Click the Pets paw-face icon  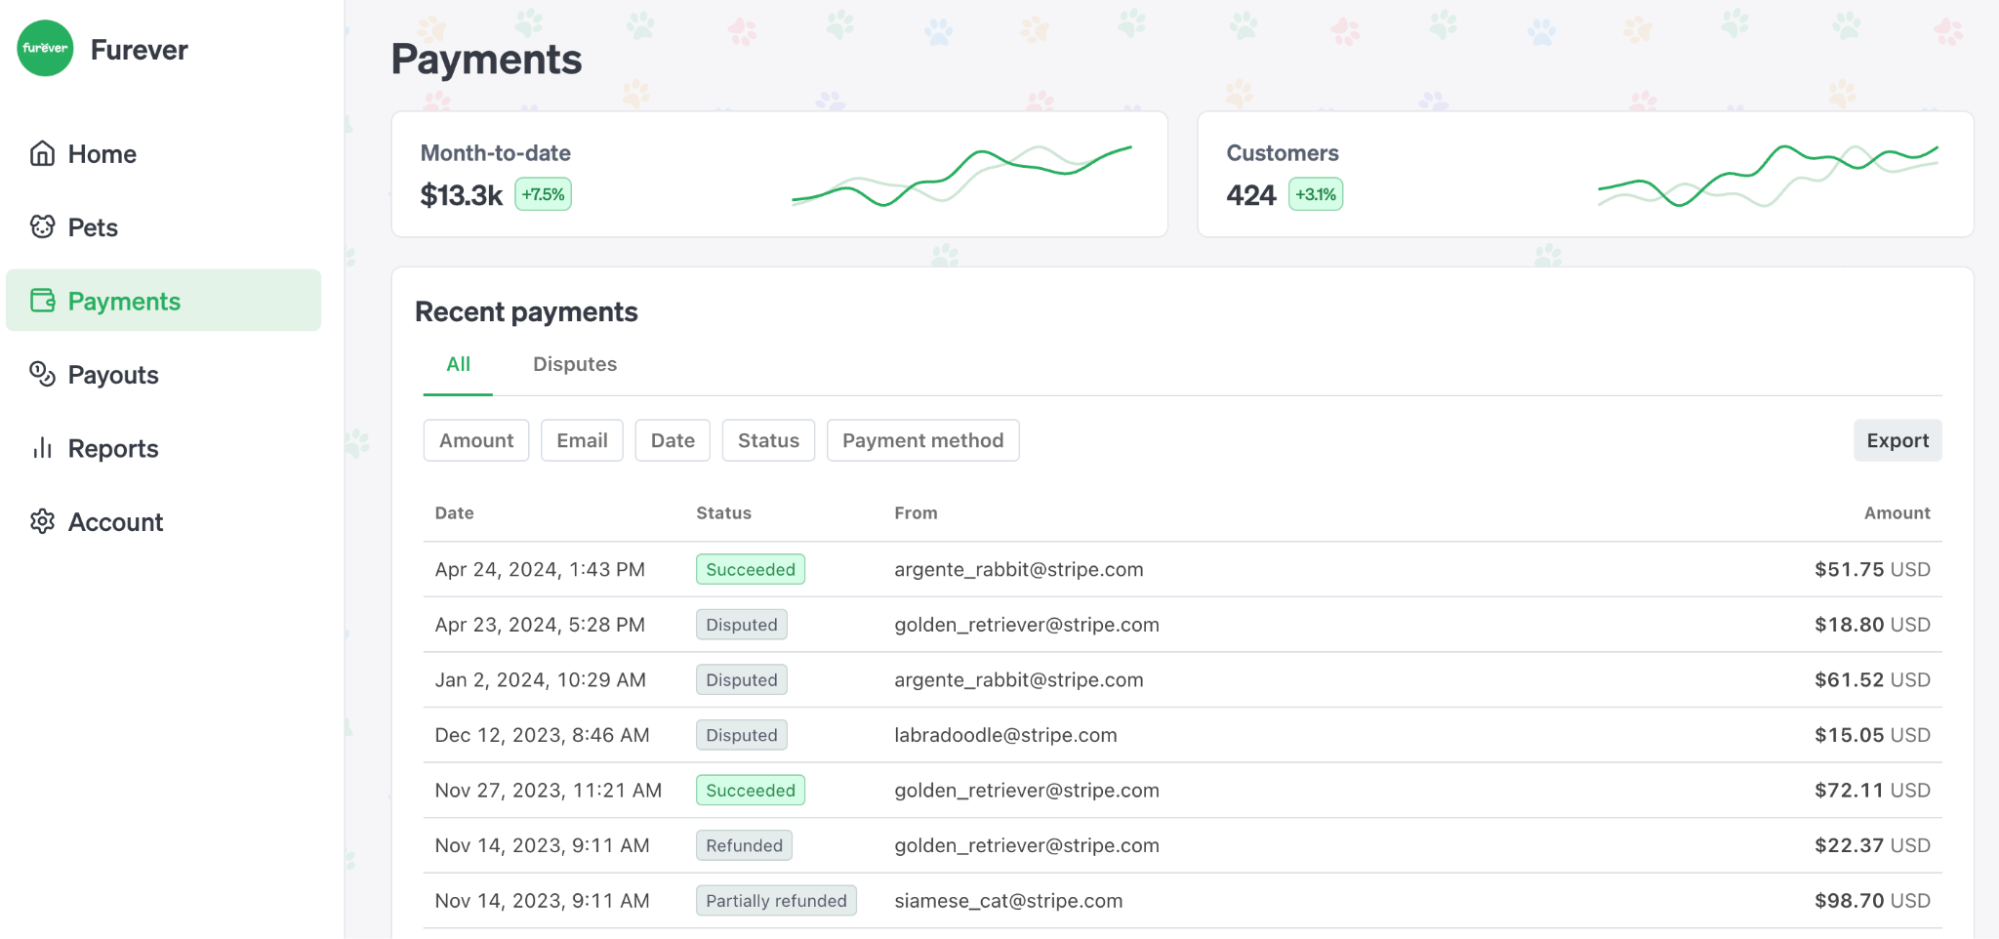tap(42, 227)
